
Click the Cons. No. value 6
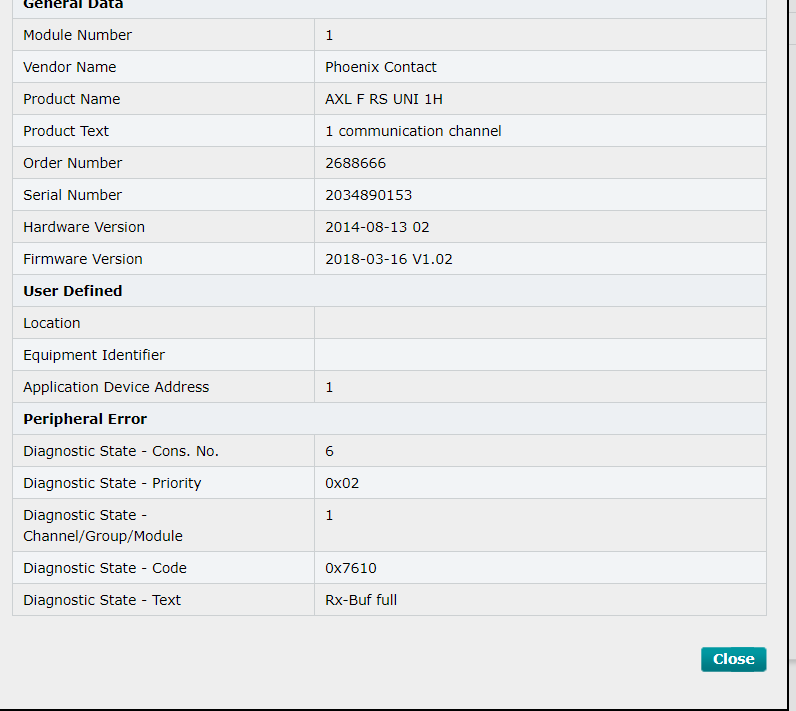330,451
